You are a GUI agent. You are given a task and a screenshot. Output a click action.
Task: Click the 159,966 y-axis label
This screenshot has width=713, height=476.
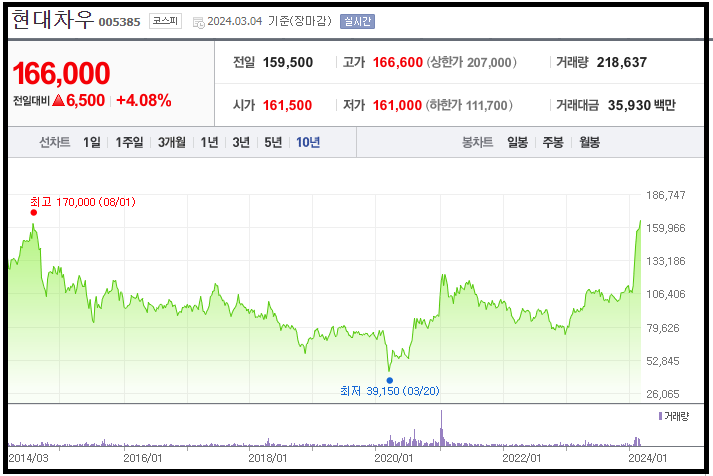tap(666, 228)
